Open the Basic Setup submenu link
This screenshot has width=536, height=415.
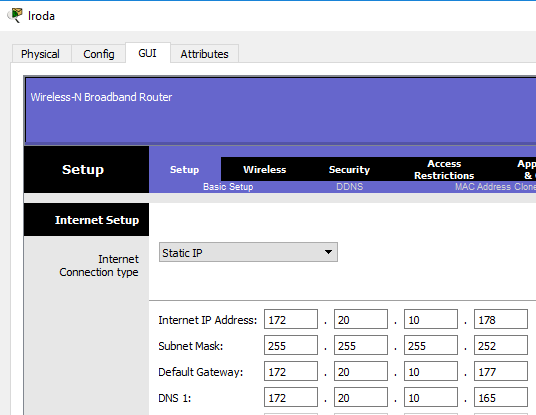pos(228,187)
